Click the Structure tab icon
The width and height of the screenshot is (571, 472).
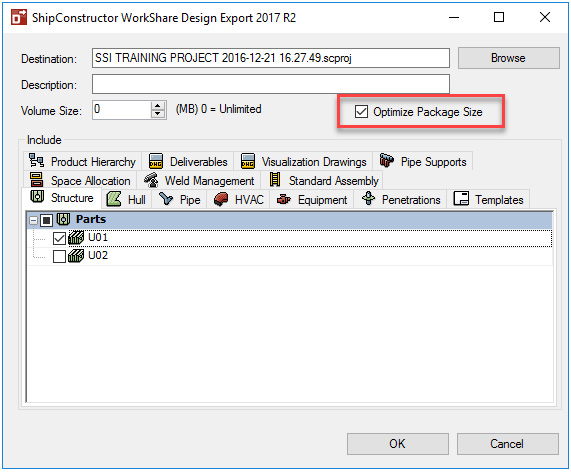(37, 197)
